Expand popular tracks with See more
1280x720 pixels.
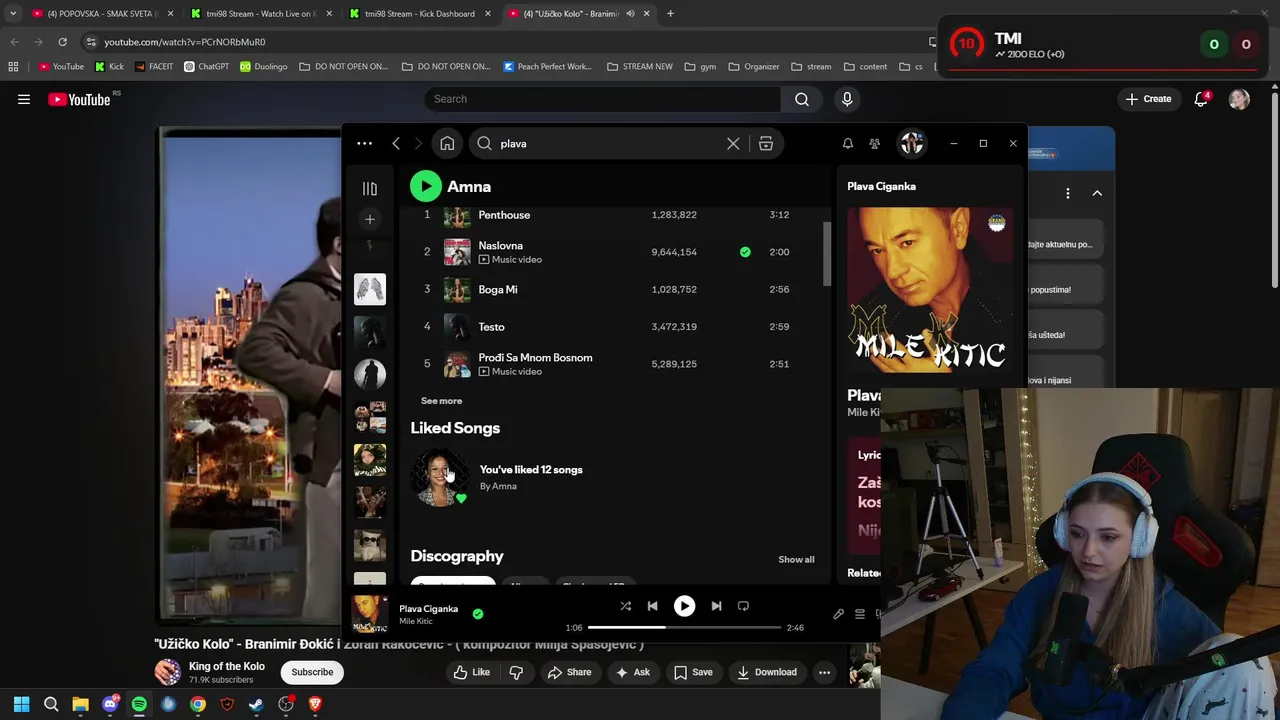(441, 401)
